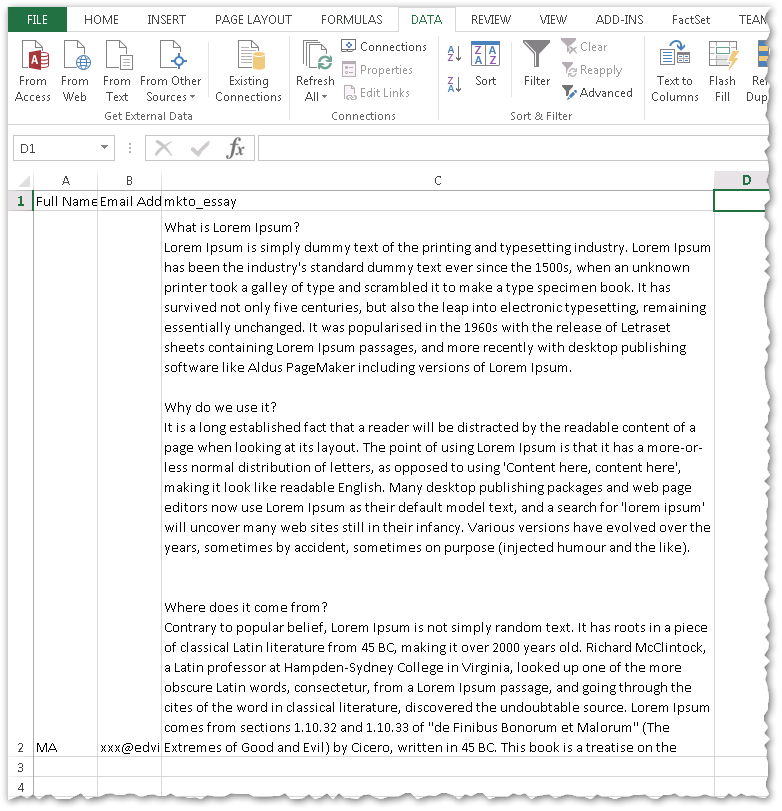This screenshot has width=782, height=811.
Task: Click the Name Box showing D1
Action: tap(56, 148)
